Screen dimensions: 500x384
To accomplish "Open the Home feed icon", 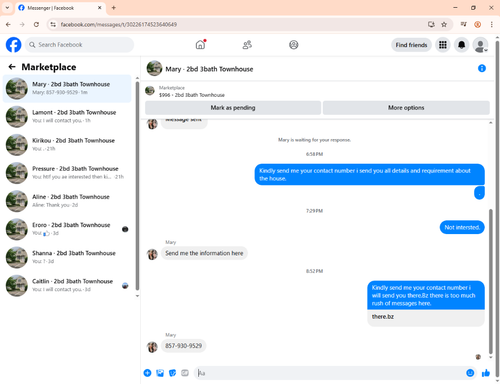I will 200,44.
